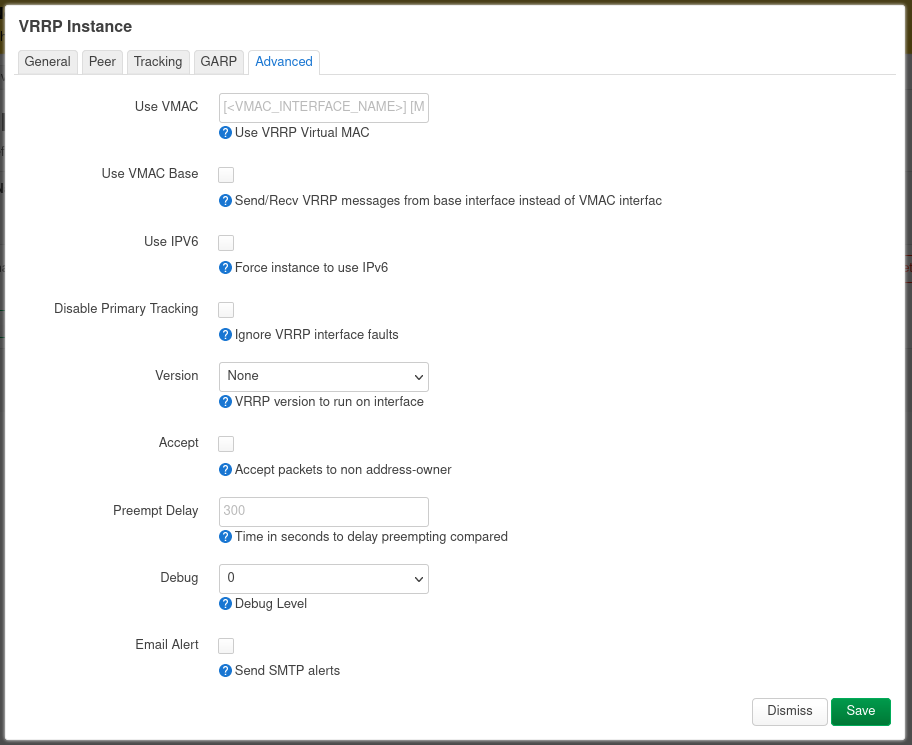
Task: Click the help icon beside Use VMAC Base
Action: [x=225, y=200]
